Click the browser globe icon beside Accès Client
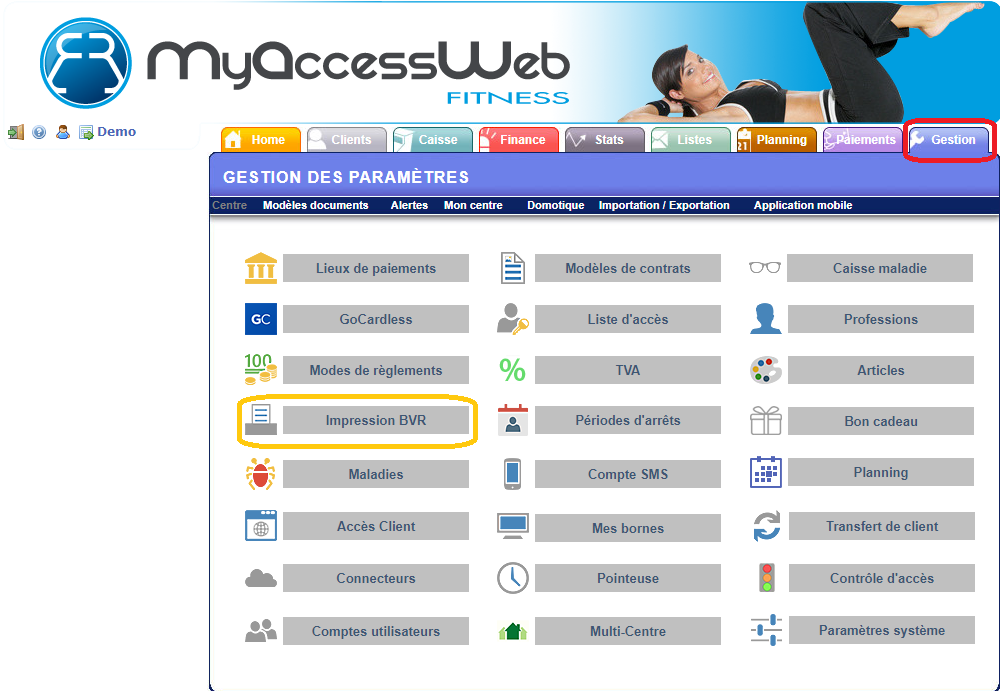The image size is (1000, 691). [261, 526]
